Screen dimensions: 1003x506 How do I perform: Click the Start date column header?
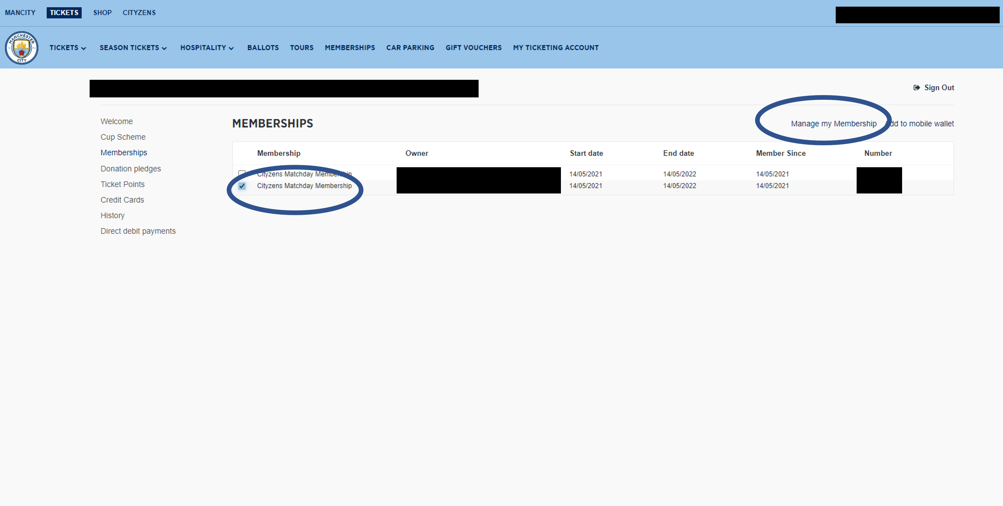(587, 154)
